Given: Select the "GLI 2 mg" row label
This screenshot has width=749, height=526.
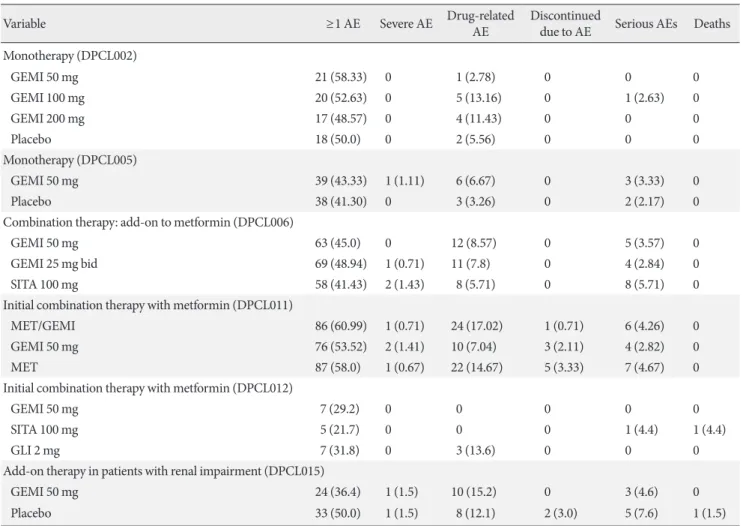Looking at the screenshot, I should (x=35, y=451).
